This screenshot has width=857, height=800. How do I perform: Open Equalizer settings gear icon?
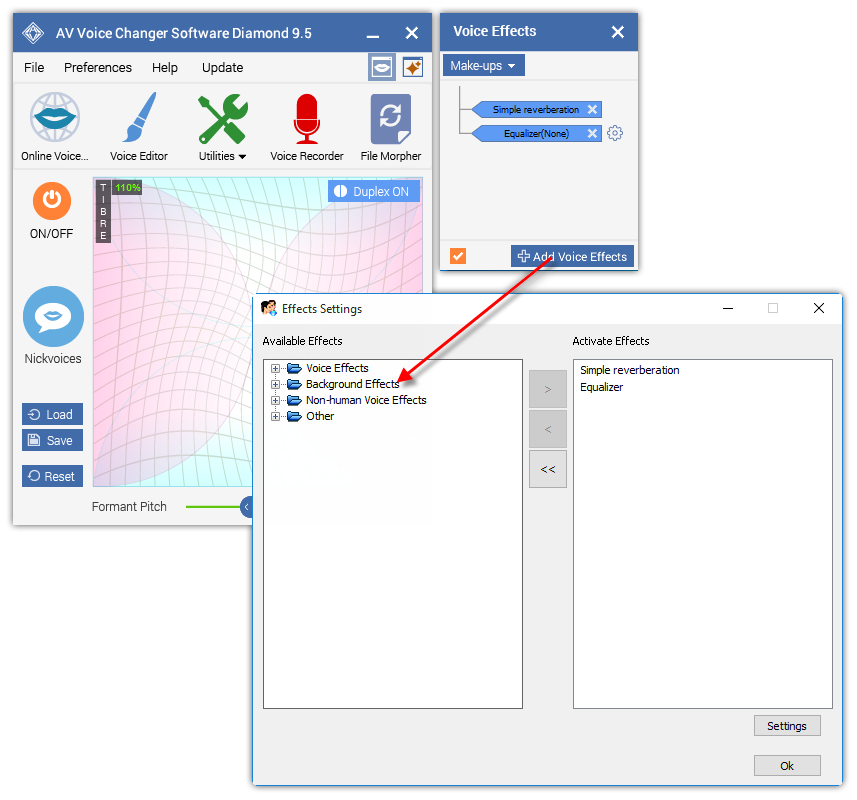[x=615, y=133]
